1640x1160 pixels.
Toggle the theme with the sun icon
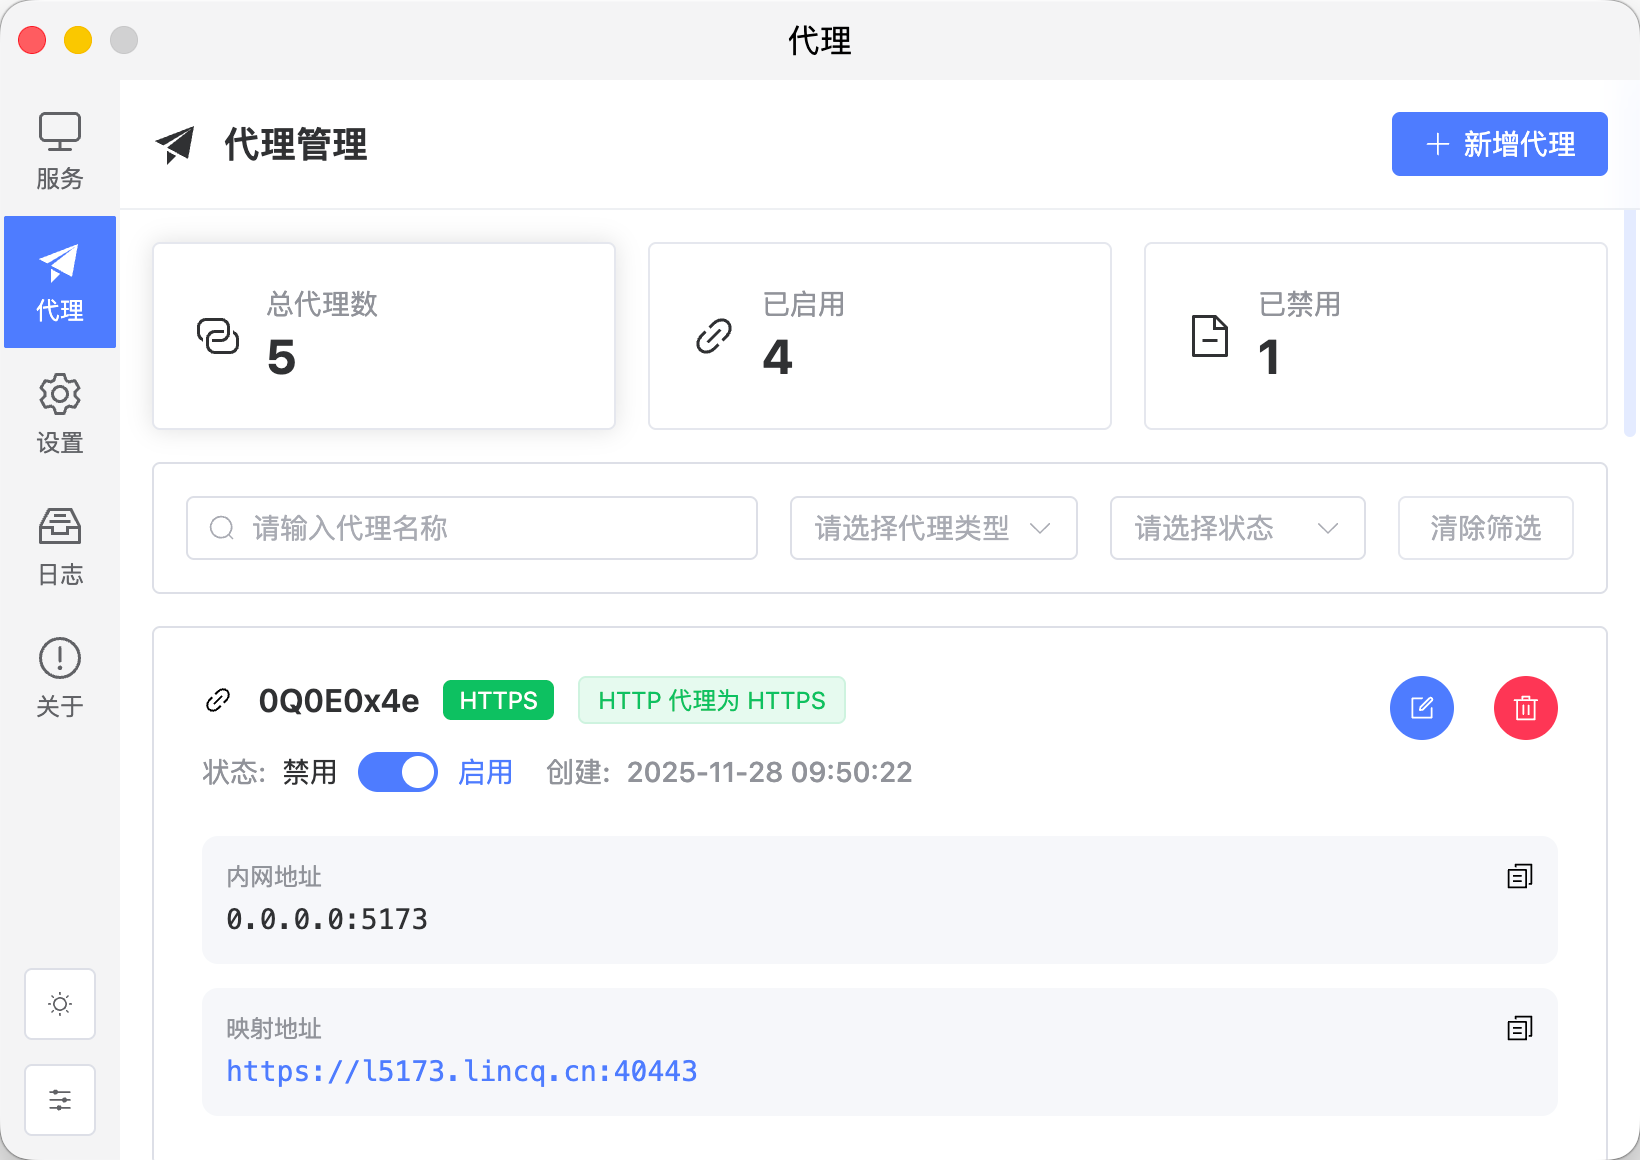[x=59, y=1004]
